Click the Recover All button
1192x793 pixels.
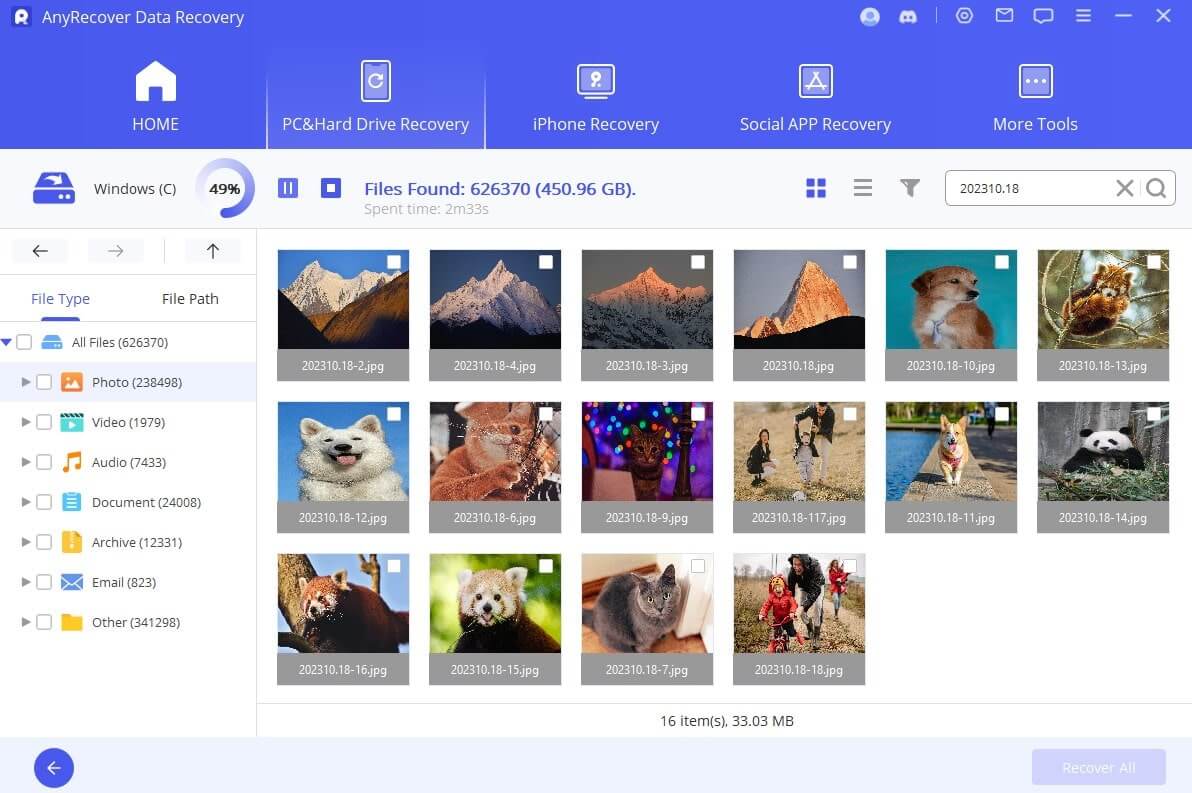coord(1098,767)
